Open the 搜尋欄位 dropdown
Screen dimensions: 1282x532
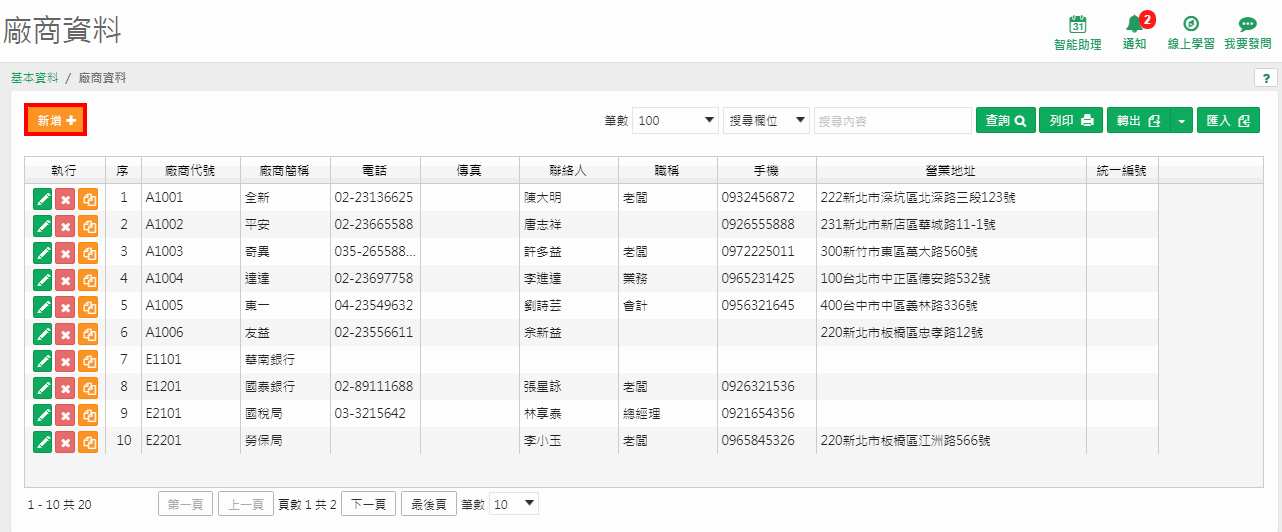(767, 121)
